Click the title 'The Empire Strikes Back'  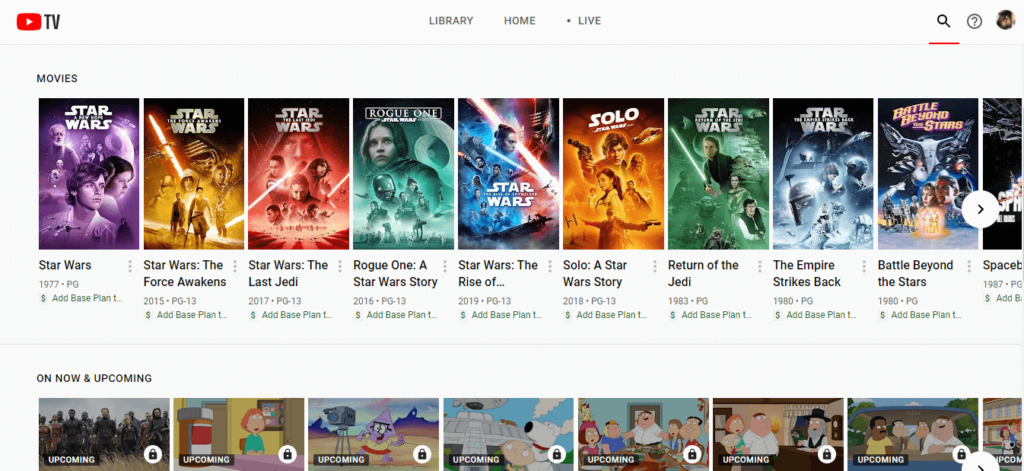pos(807,274)
